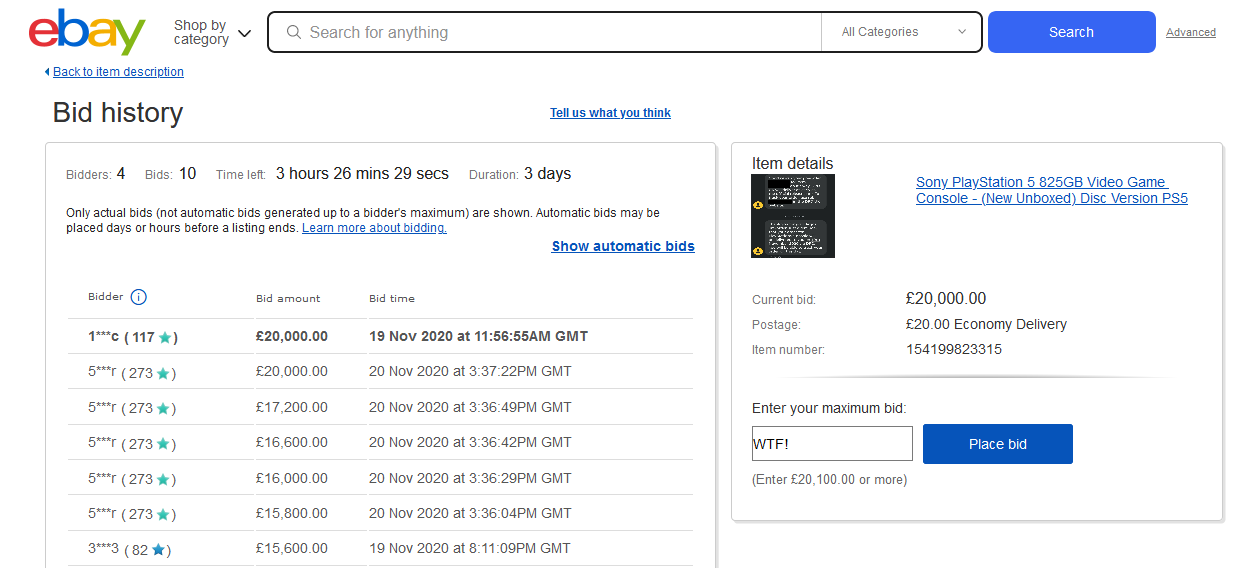The height and width of the screenshot is (568, 1243).
Task: Click star beside the £15,800.00 bid
Action: (163, 514)
